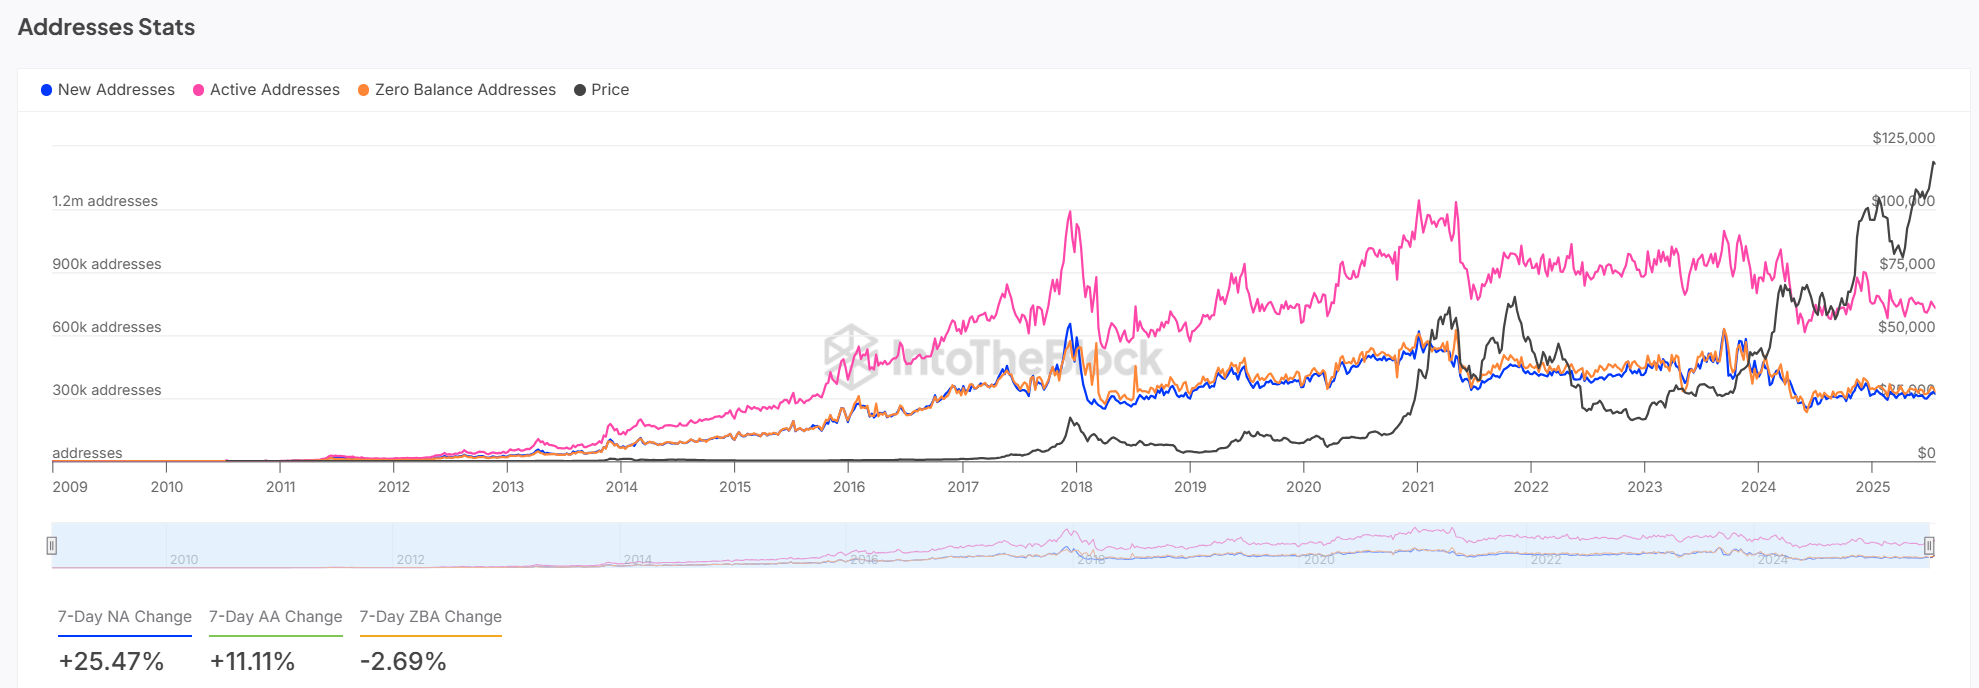1979x688 pixels.
Task: Click the +25.47% change value
Action: (x=111, y=661)
